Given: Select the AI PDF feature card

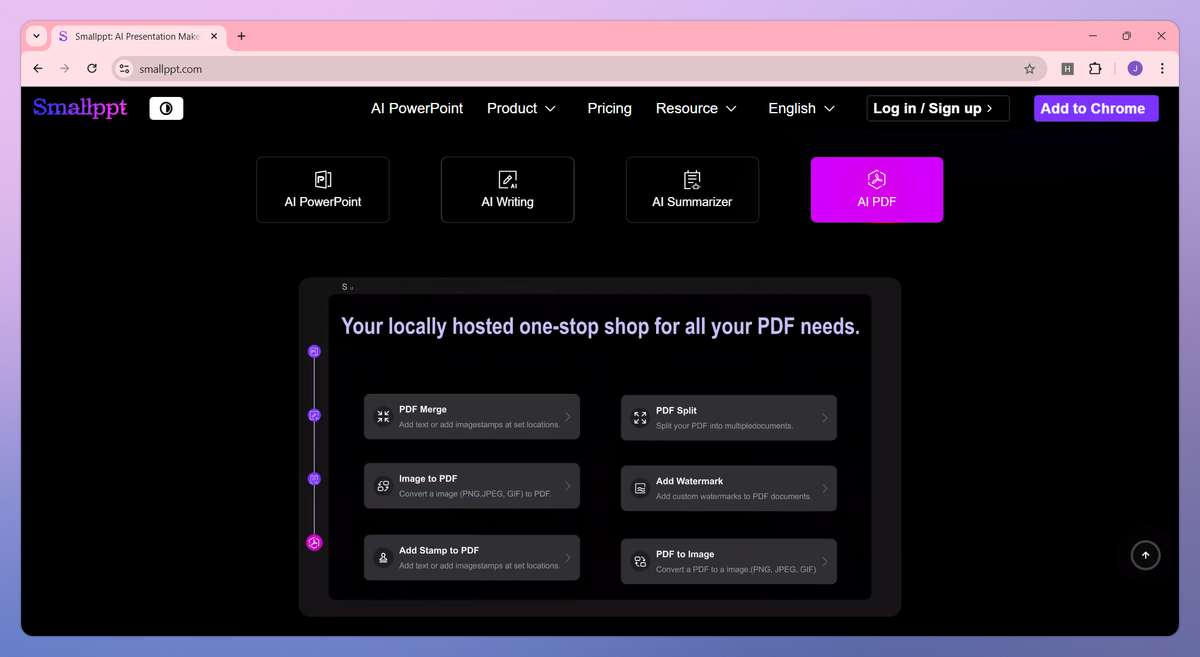Looking at the screenshot, I should coord(877,189).
